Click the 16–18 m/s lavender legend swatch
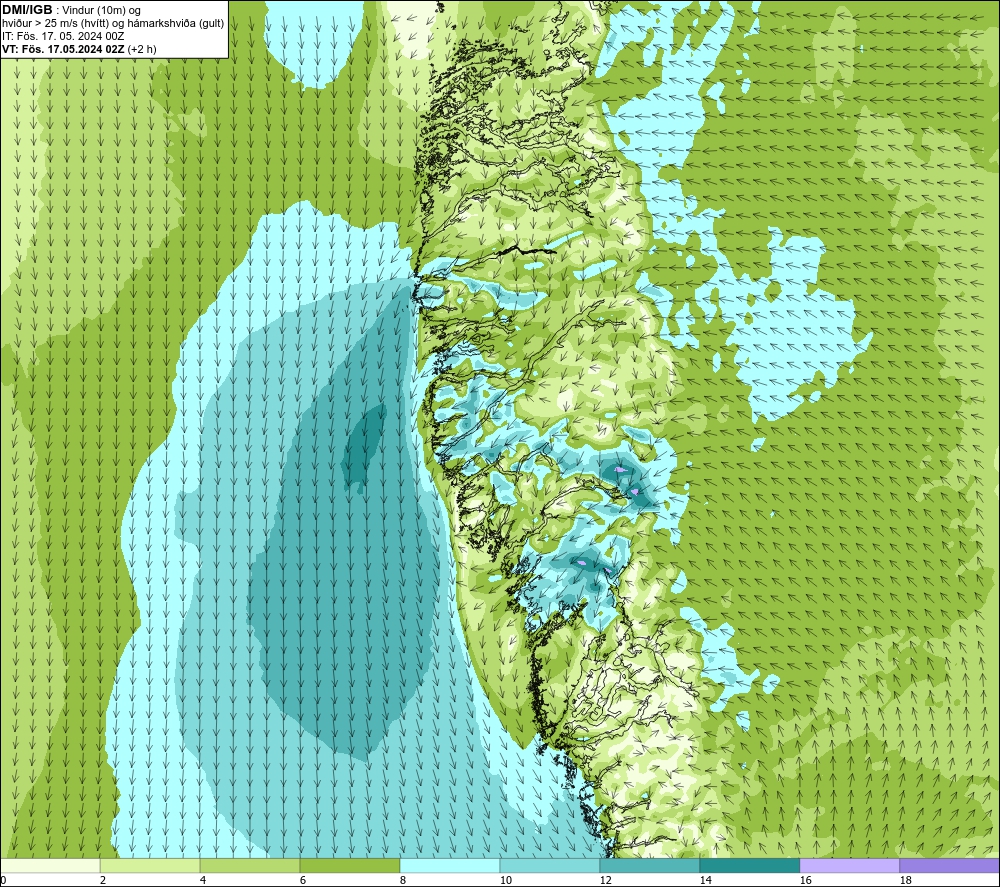The image size is (1000, 887). pyautogui.click(x=849, y=866)
